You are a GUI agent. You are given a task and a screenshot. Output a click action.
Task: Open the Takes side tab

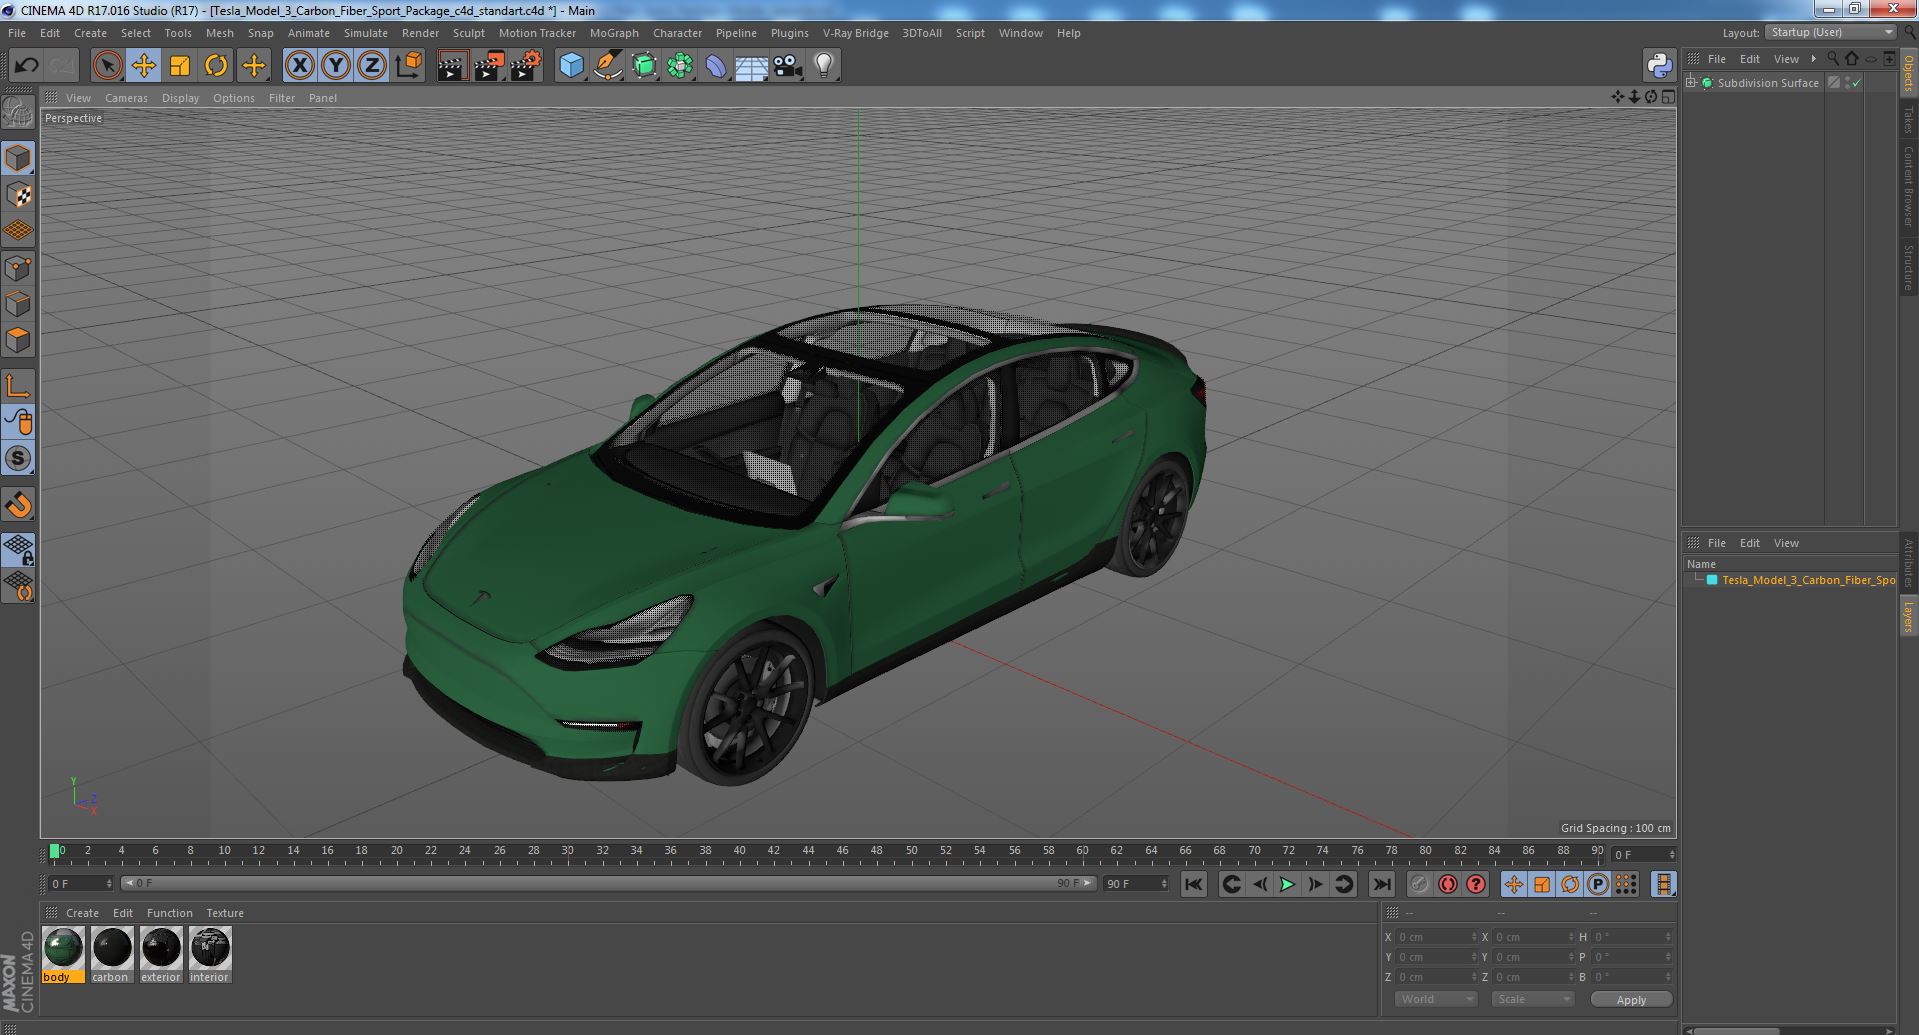(1908, 120)
